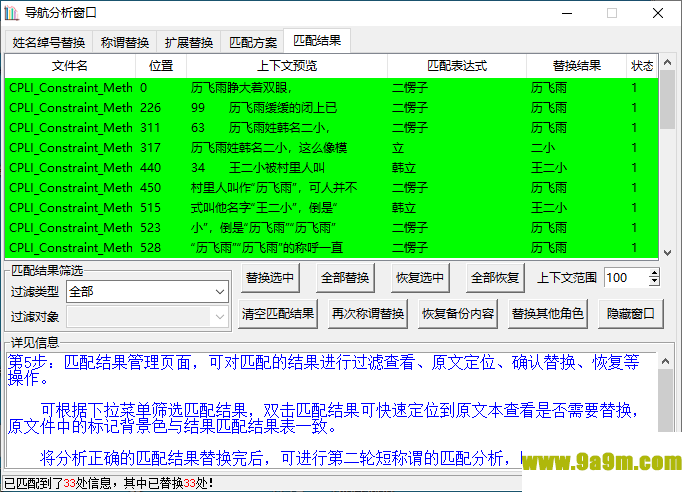Image resolution: width=682 pixels, height=492 pixels.
Task: Close the 导航分析窗口 window
Action: coord(658,13)
